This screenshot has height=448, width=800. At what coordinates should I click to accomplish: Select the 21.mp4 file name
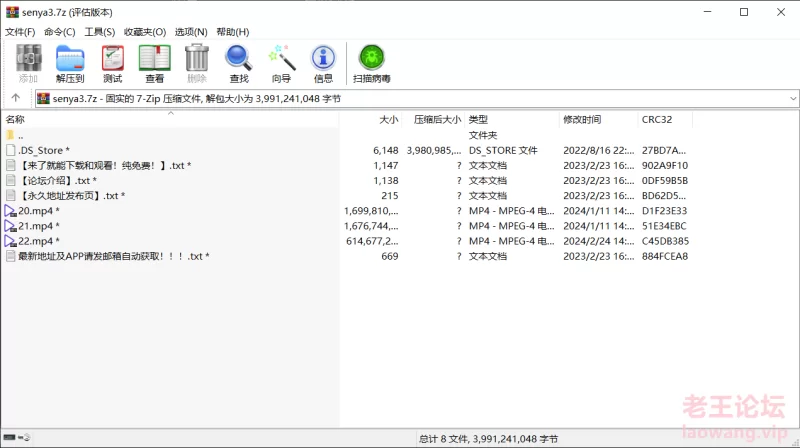coord(39,226)
